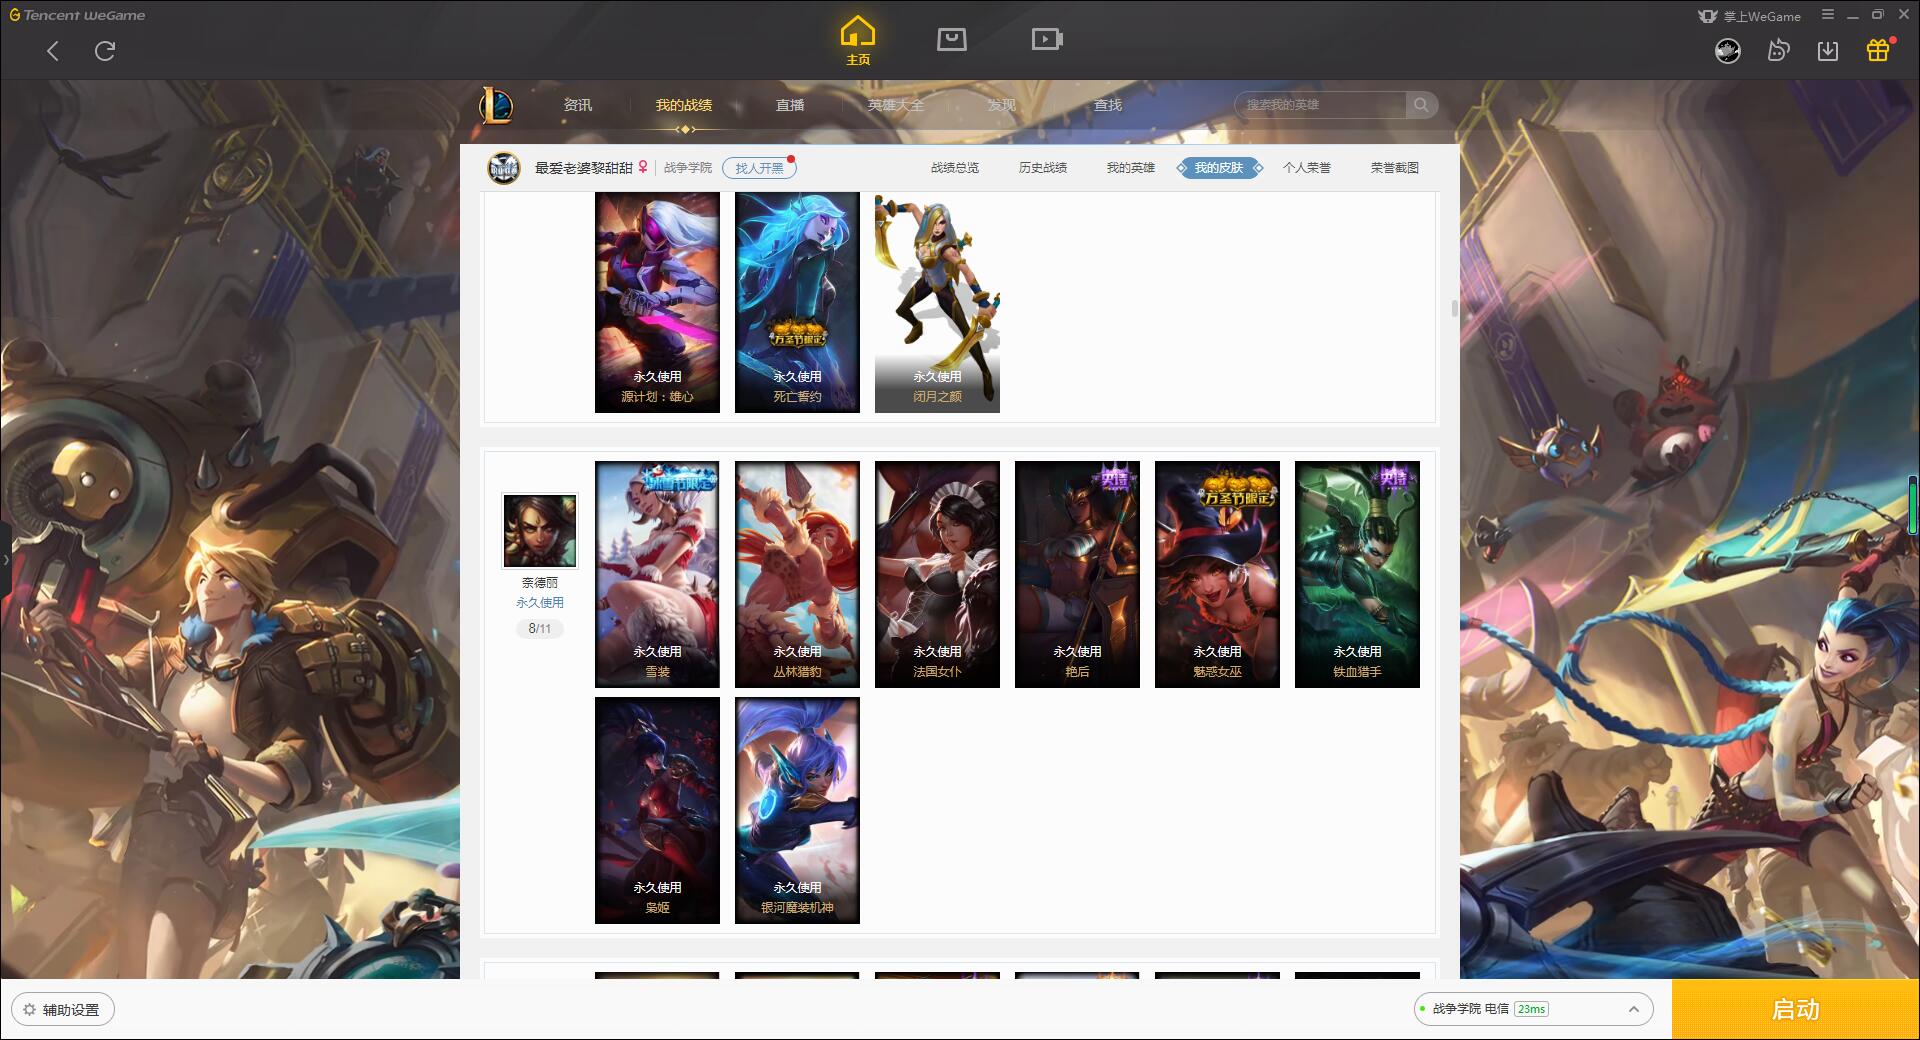Switch to 个人荣誉 sub-tab

pyautogui.click(x=1307, y=168)
